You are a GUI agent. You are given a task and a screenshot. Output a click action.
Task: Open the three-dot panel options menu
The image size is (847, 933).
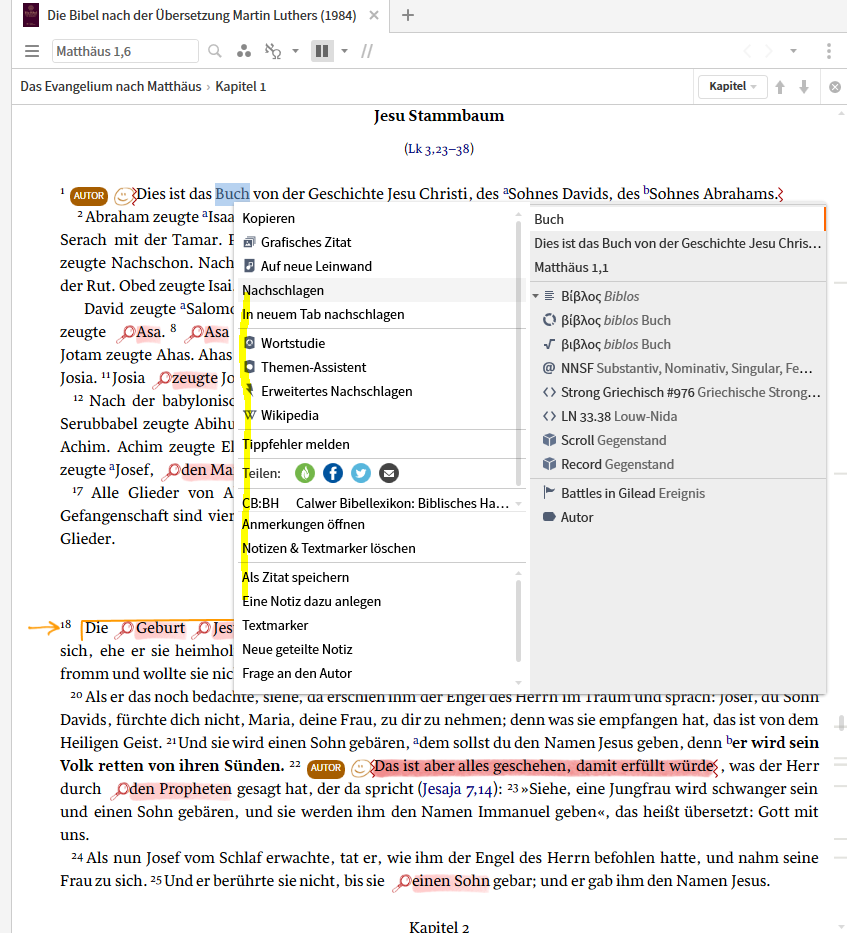point(829,51)
